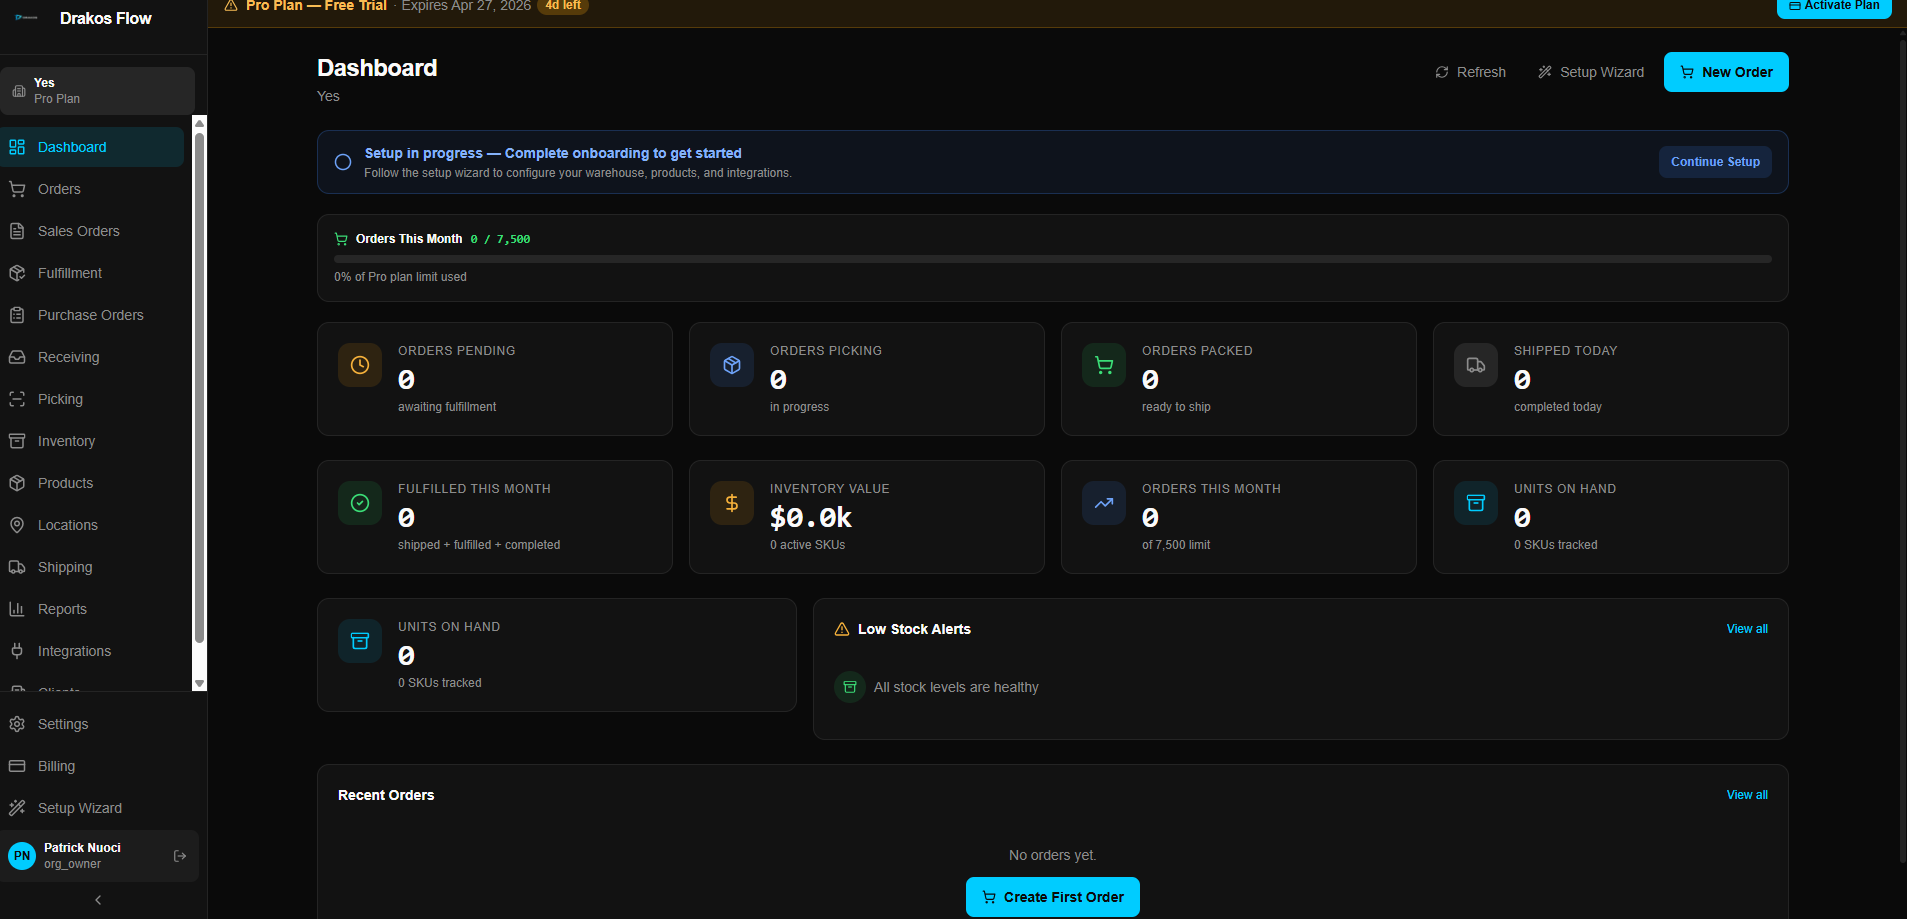Image resolution: width=1907 pixels, height=919 pixels.
Task: Click the Orders This Month trend arrow icon
Action: (1104, 503)
